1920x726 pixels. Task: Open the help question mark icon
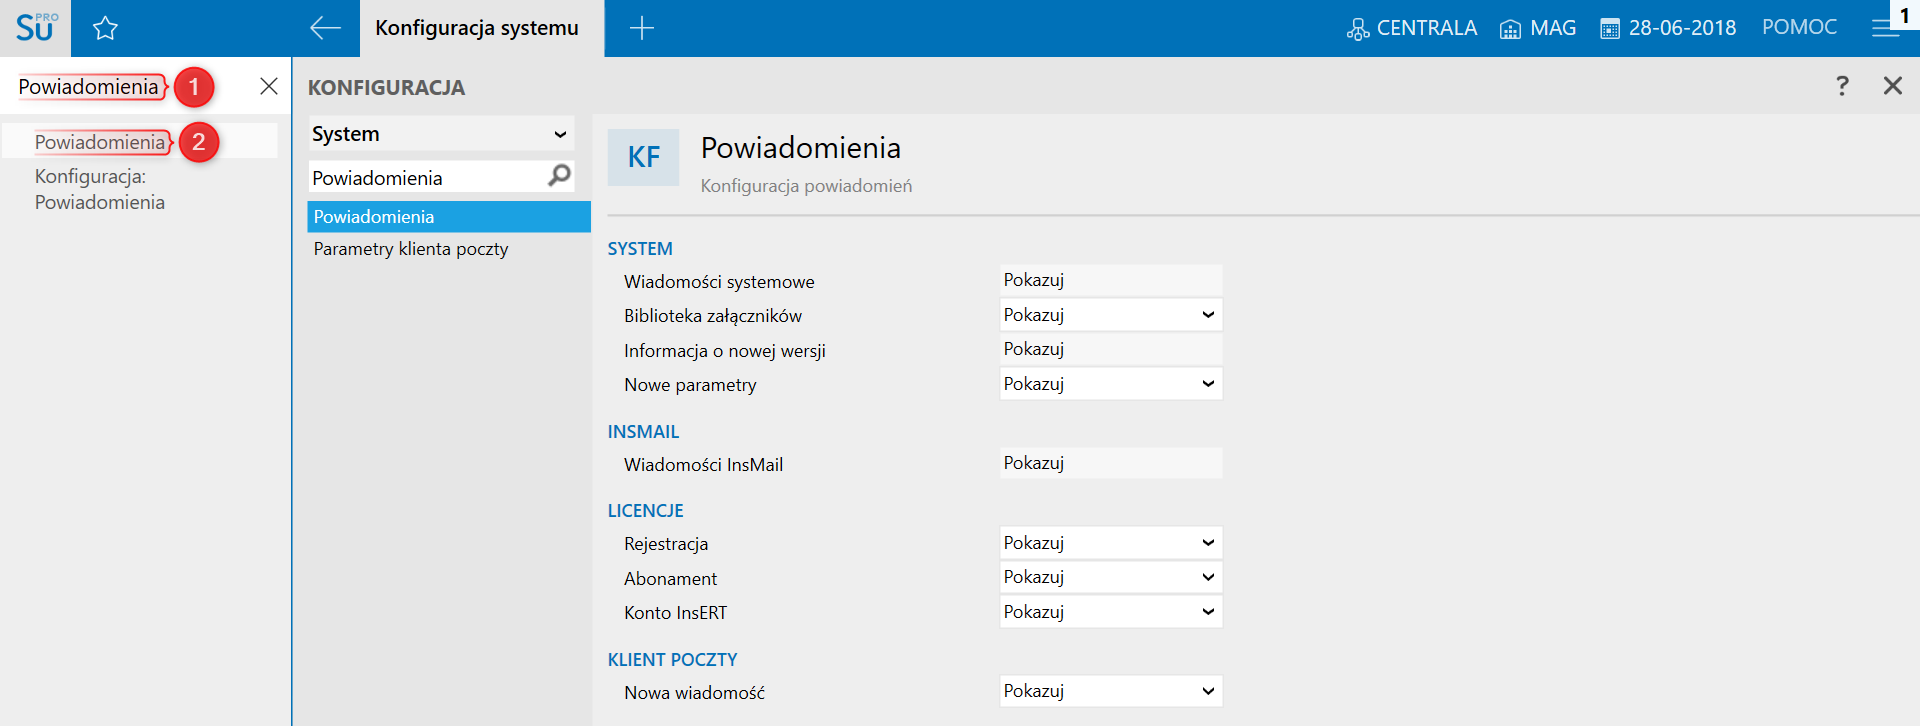pyautogui.click(x=1842, y=86)
